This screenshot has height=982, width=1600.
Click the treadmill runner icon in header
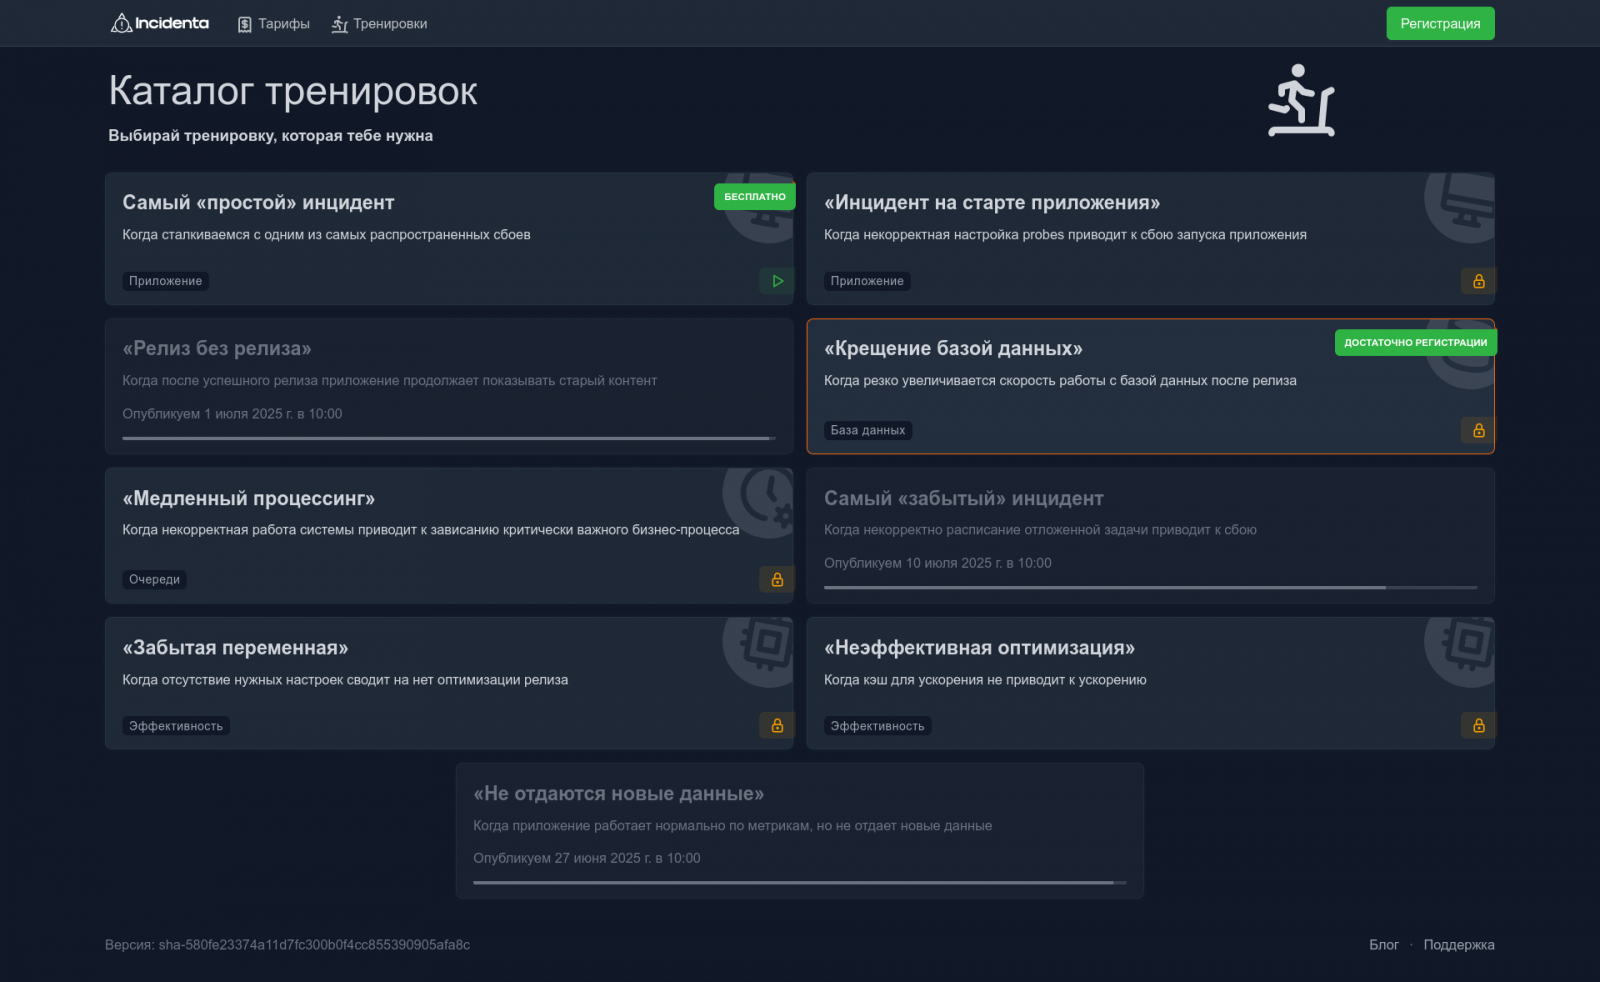tap(1301, 100)
